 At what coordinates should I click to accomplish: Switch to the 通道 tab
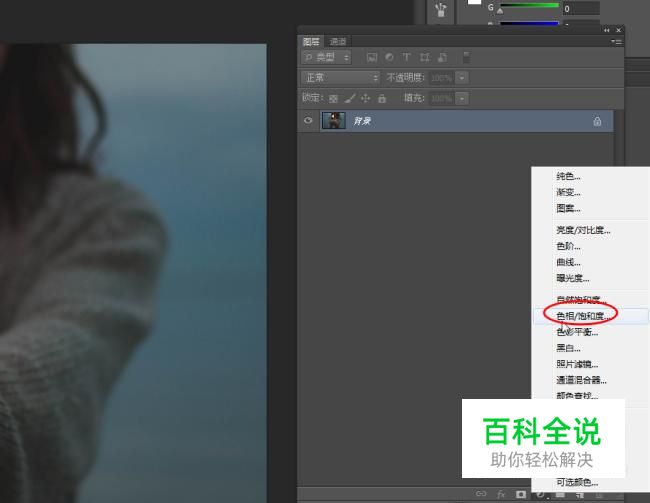(x=338, y=41)
